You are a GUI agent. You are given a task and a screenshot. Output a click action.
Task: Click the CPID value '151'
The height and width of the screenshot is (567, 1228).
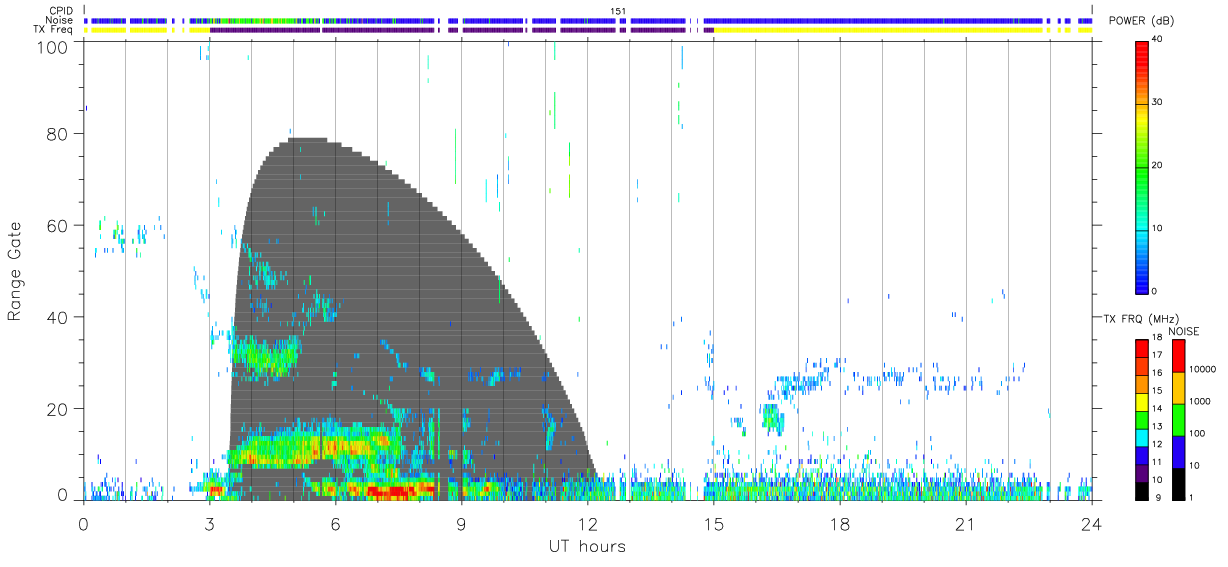(619, 10)
